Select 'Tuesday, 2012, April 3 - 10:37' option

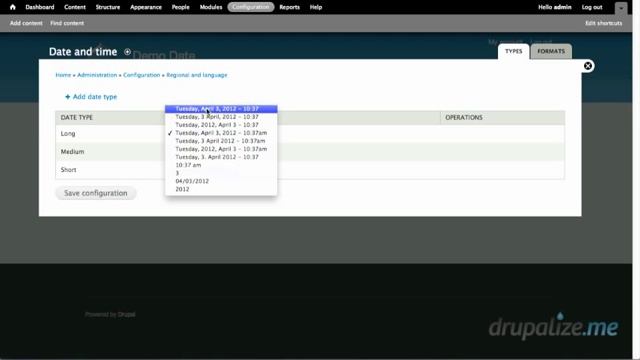click(221, 125)
